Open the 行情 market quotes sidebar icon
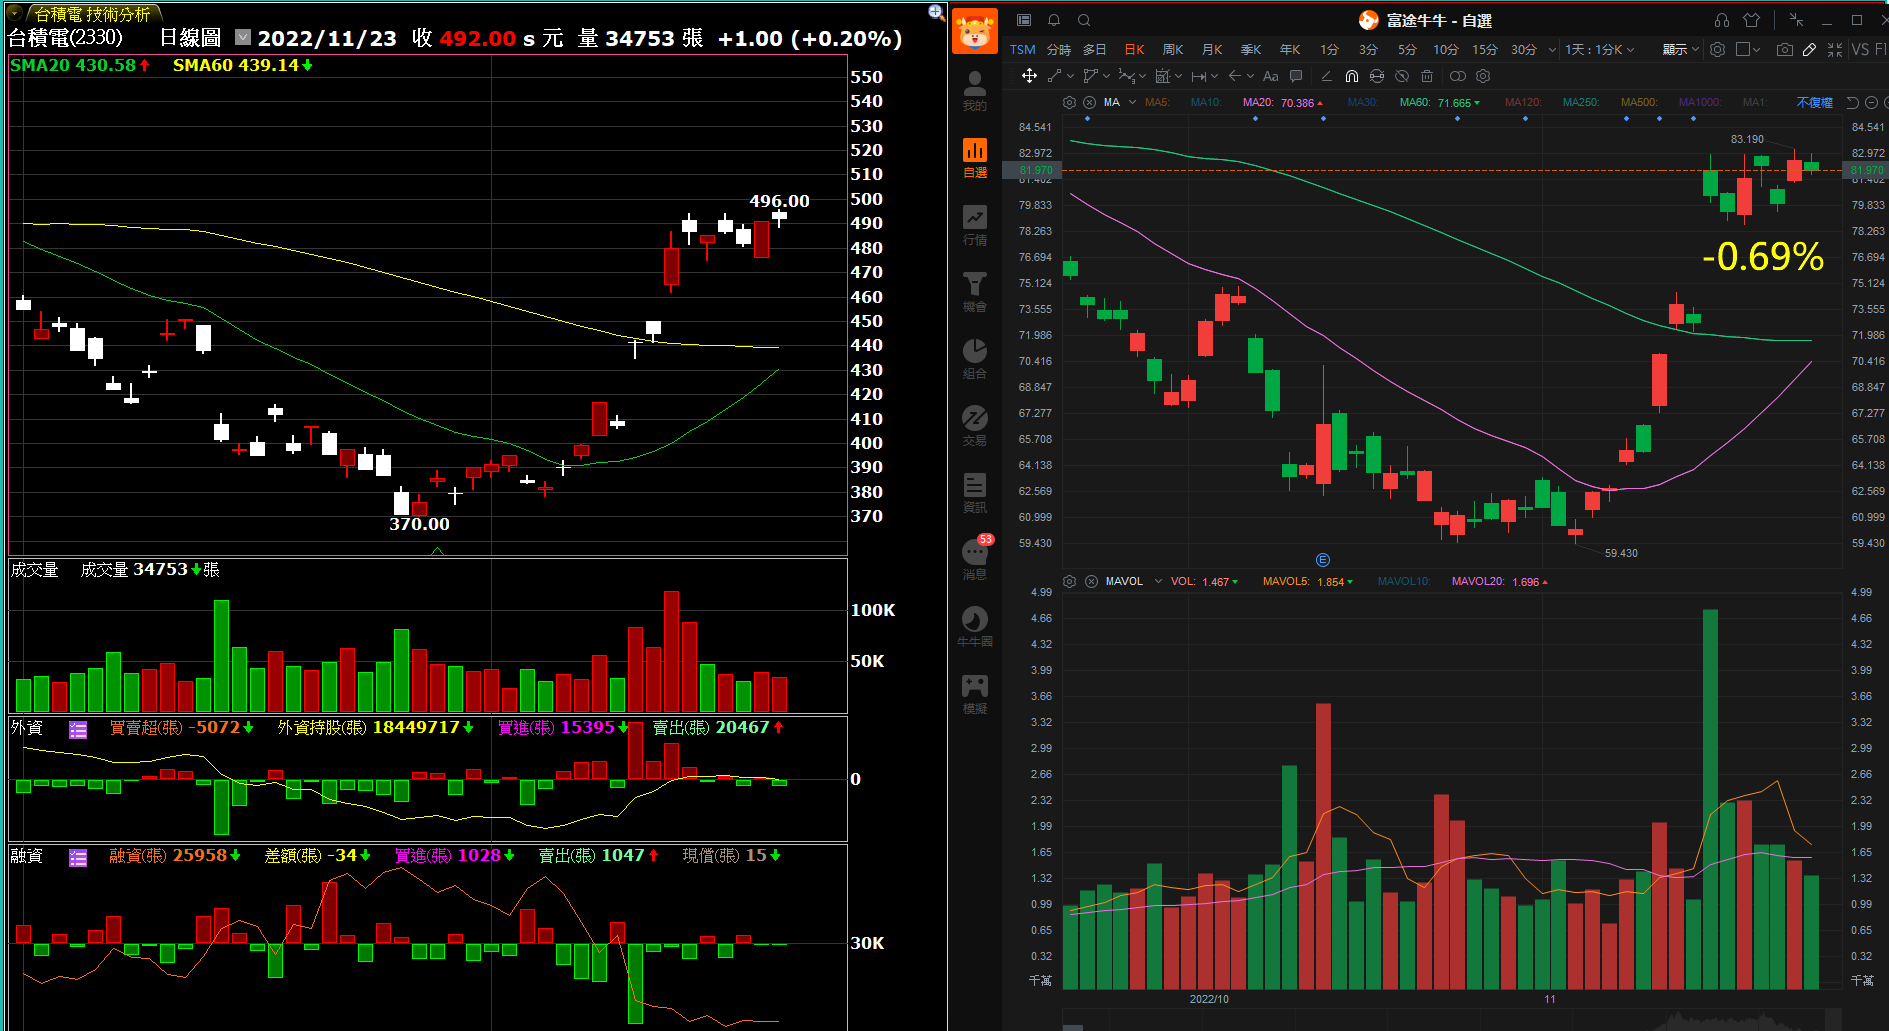Image resolution: width=1889 pixels, height=1031 pixels. click(974, 225)
